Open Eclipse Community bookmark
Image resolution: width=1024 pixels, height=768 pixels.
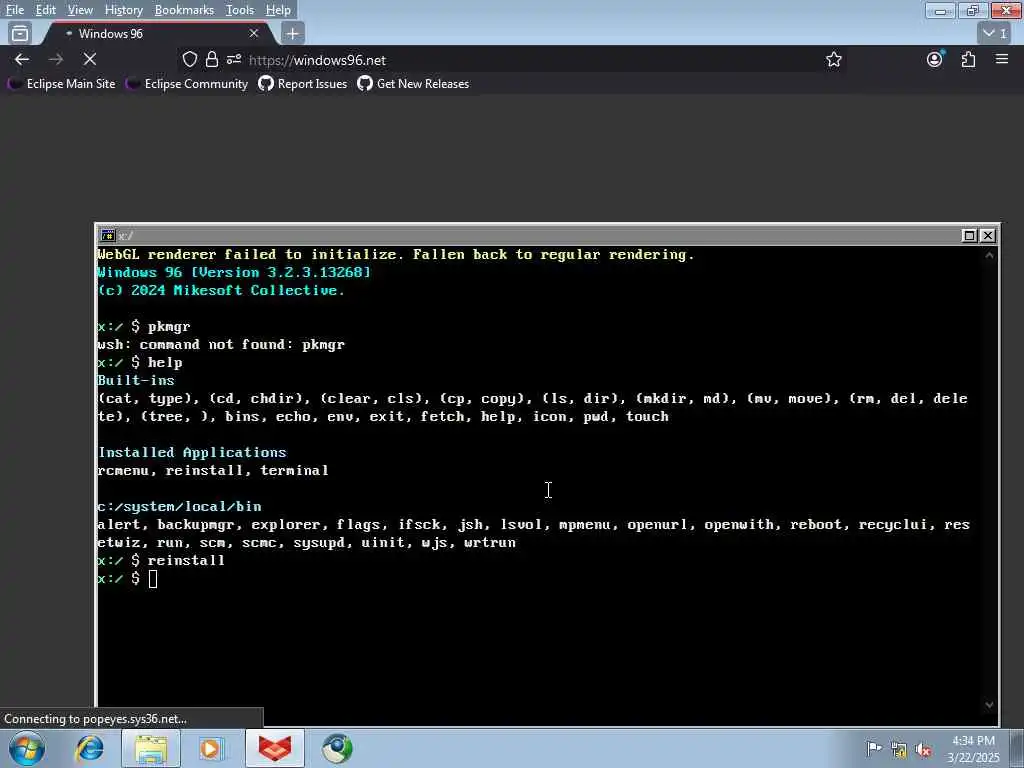tap(187, 84)
